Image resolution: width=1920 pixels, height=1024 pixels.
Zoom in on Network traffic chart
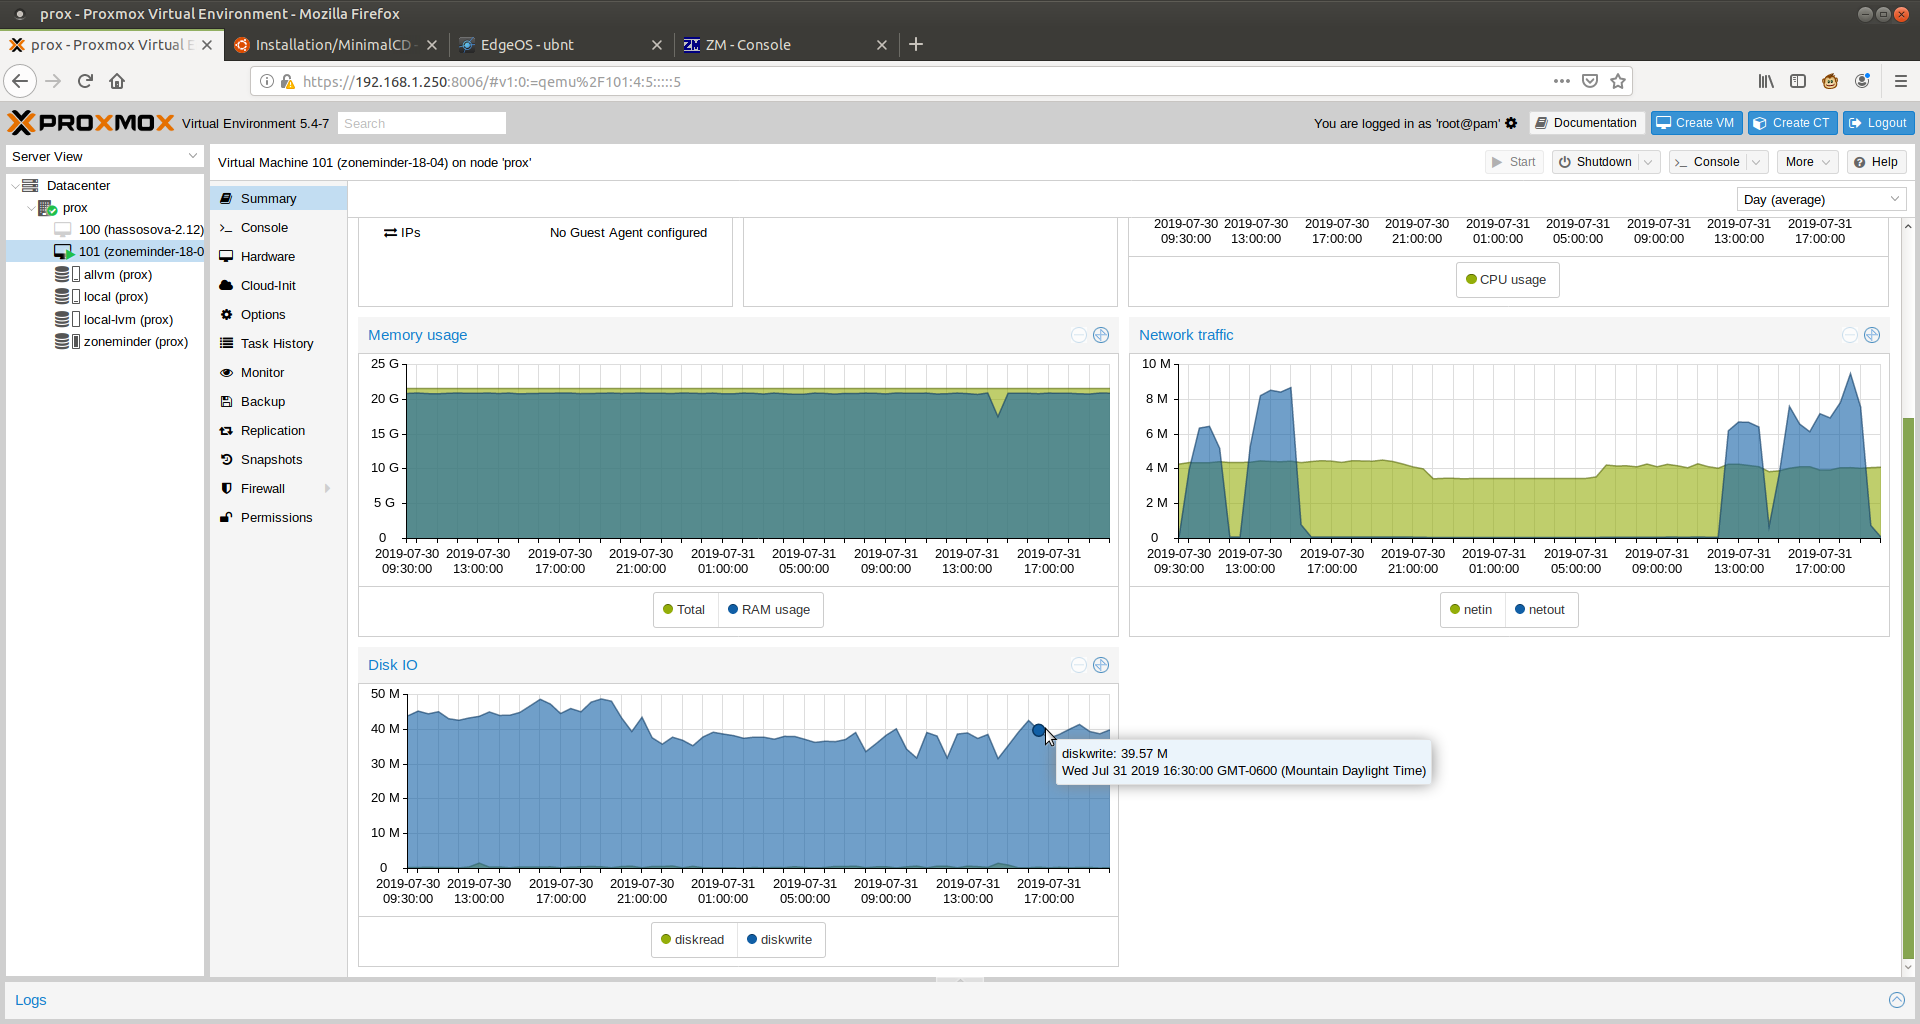coord(1872,335)
